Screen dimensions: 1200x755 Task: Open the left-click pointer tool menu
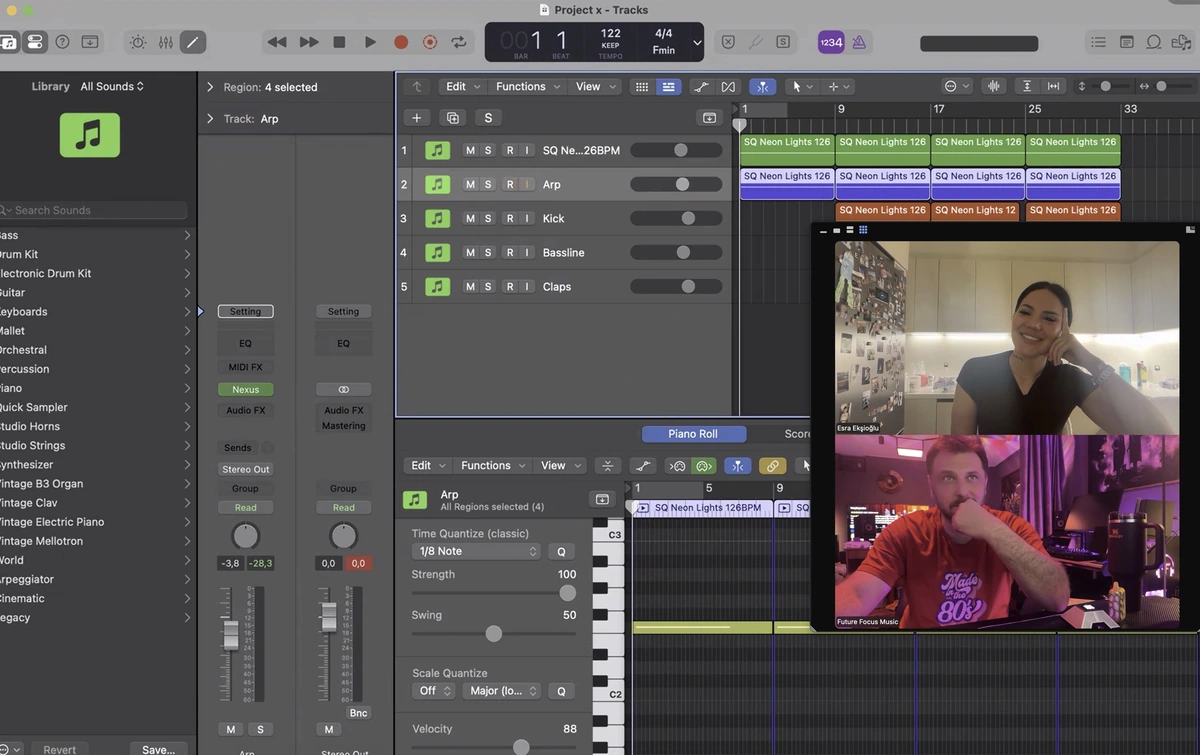tap(802, 87)
